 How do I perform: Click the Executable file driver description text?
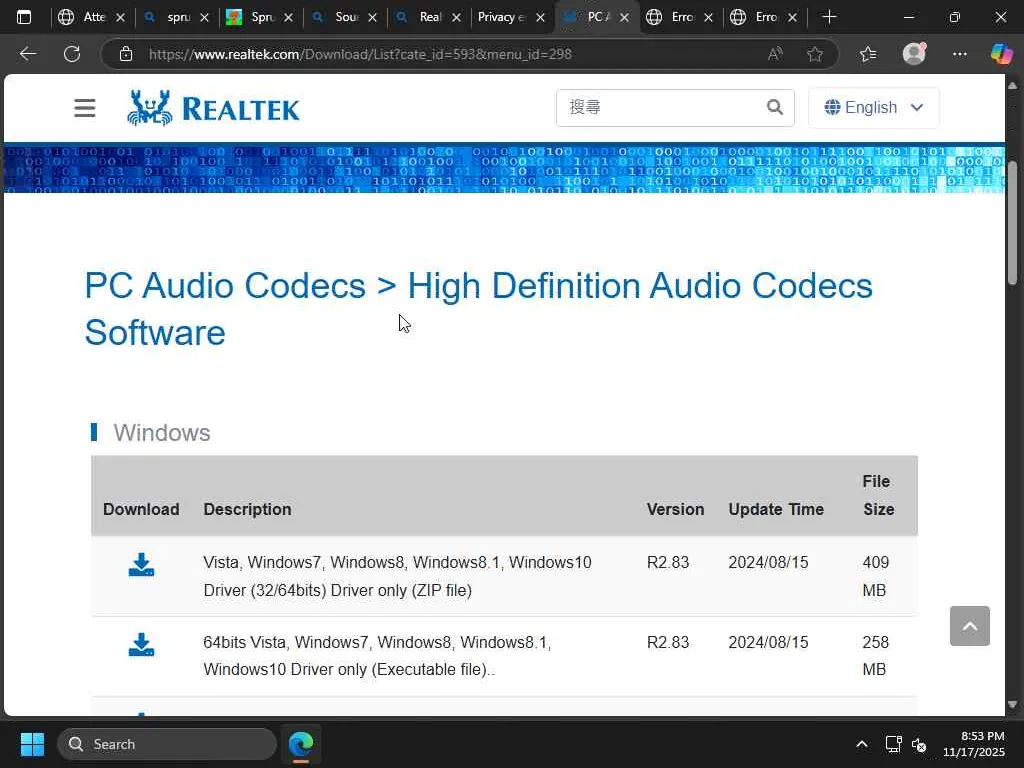point(377,656)
